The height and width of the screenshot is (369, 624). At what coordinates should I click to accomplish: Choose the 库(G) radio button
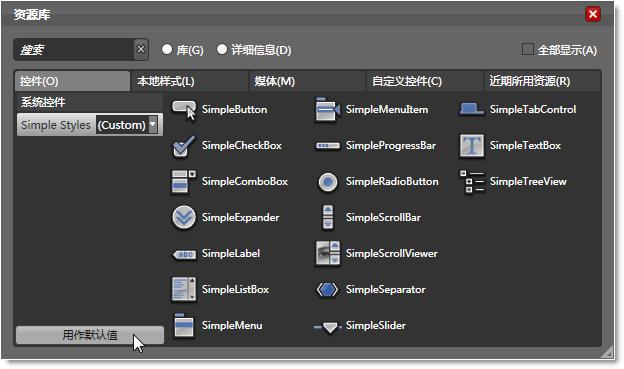click(167, 49)
